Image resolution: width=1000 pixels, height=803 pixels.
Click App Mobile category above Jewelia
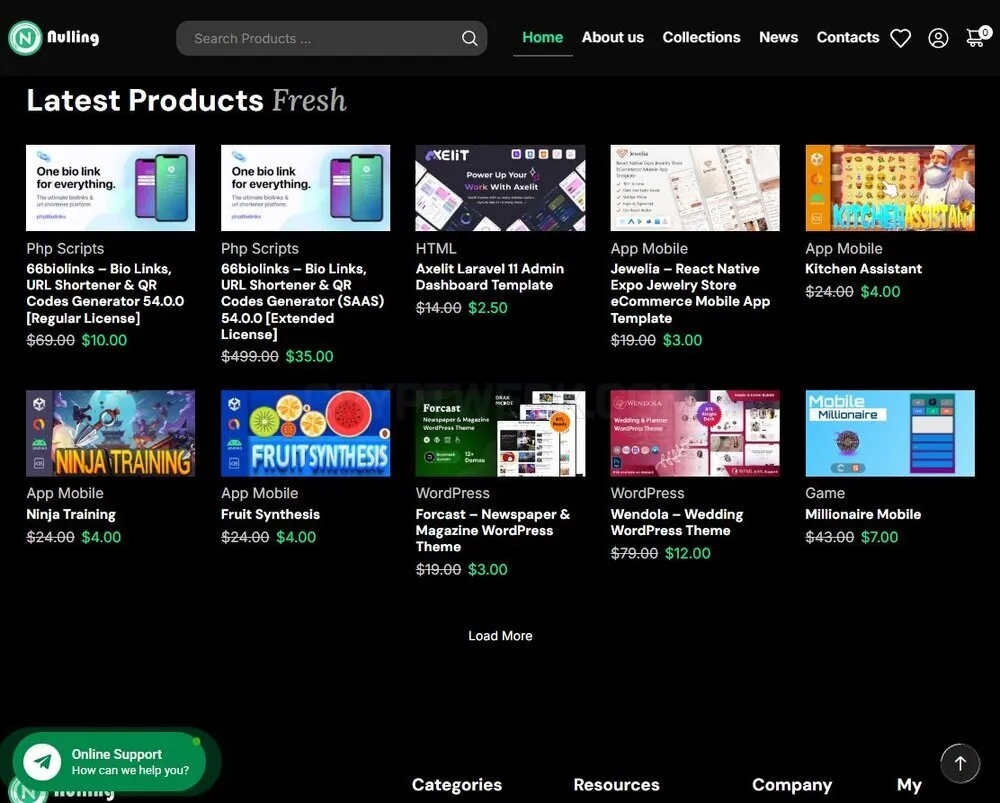[649, 249]
